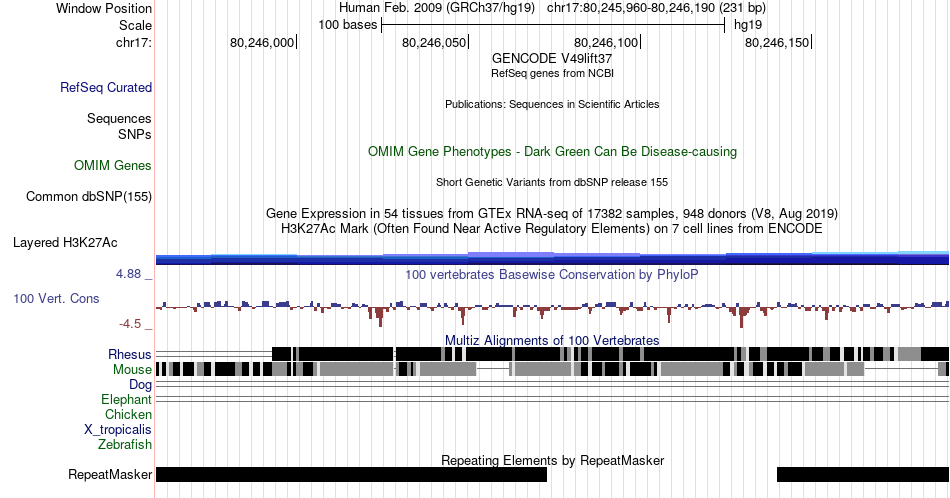Click the chr17: base position label
This screenshot has height=498, width=950.
click(x=134, y=42)
